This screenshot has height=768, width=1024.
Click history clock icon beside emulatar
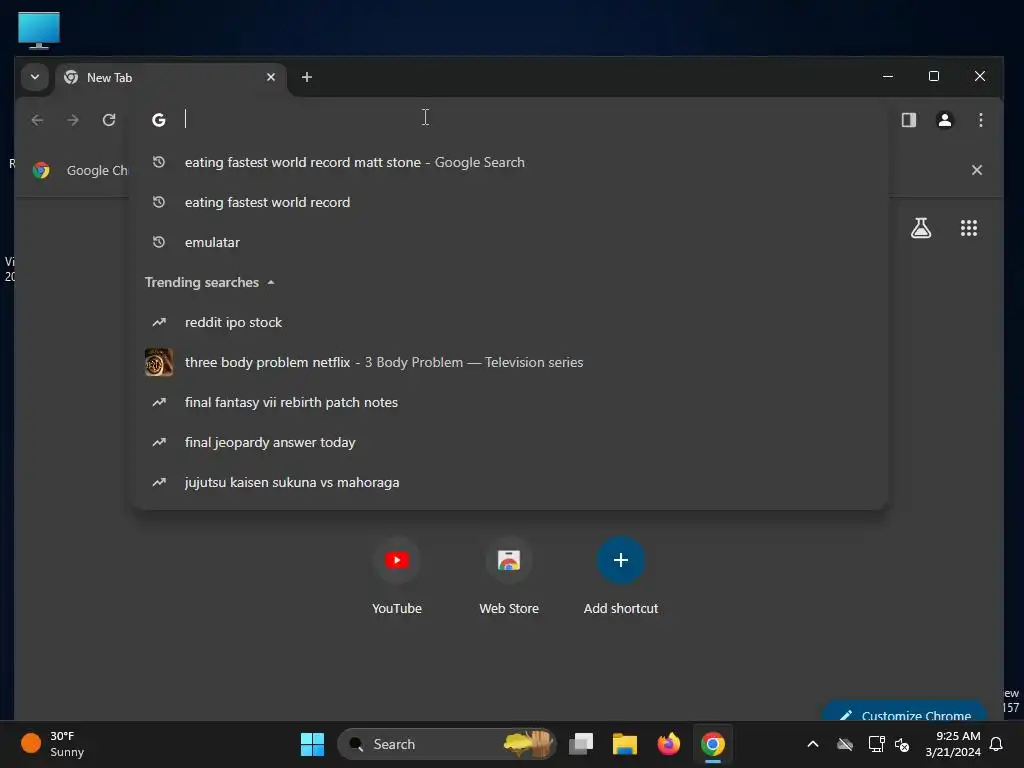coord(159,242)
